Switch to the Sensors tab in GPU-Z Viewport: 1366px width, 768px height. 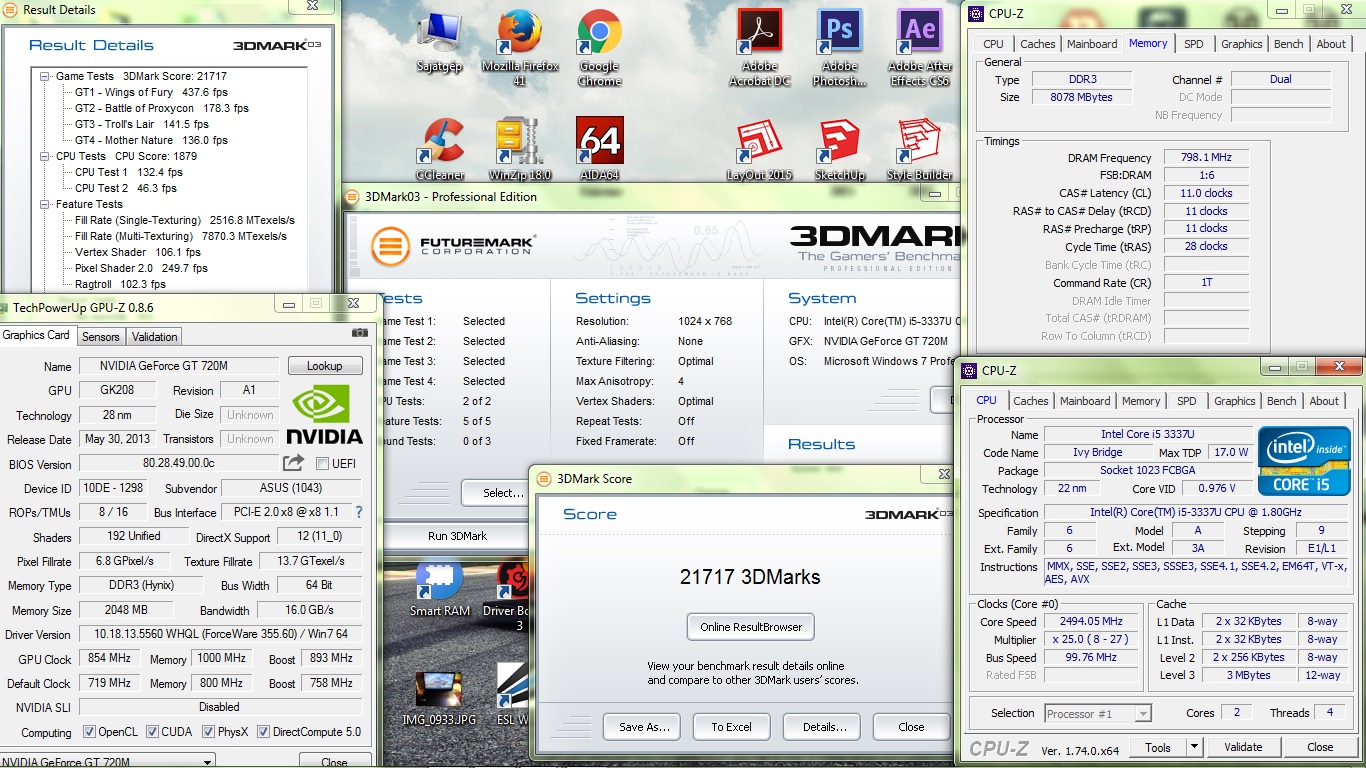[x=101, y=337]
